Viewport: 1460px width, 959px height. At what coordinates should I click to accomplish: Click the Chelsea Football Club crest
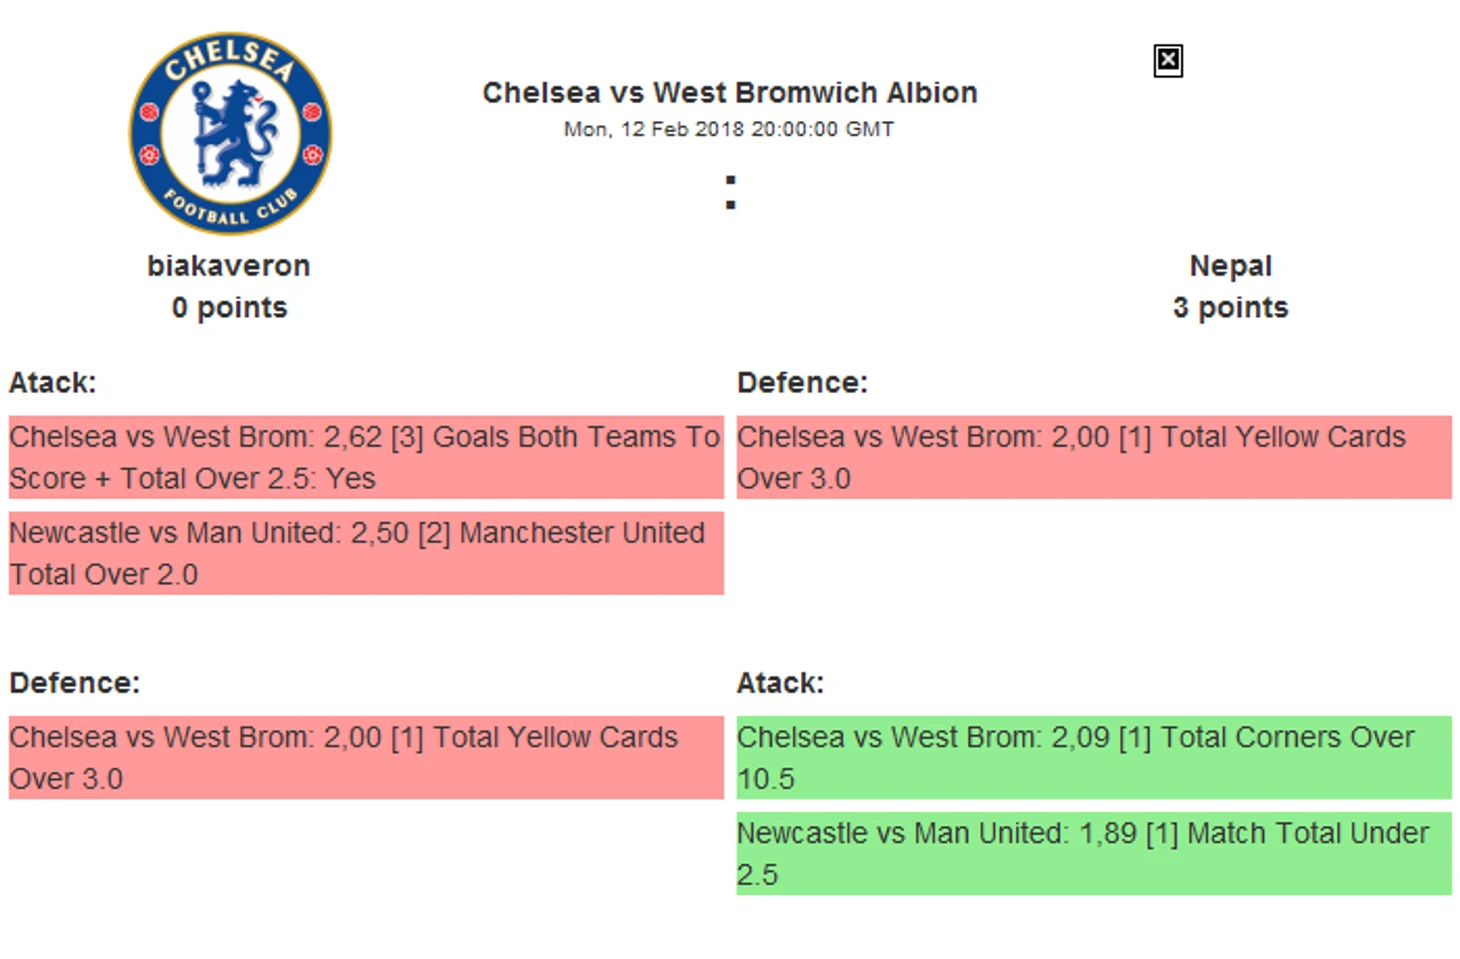[230, 134]
